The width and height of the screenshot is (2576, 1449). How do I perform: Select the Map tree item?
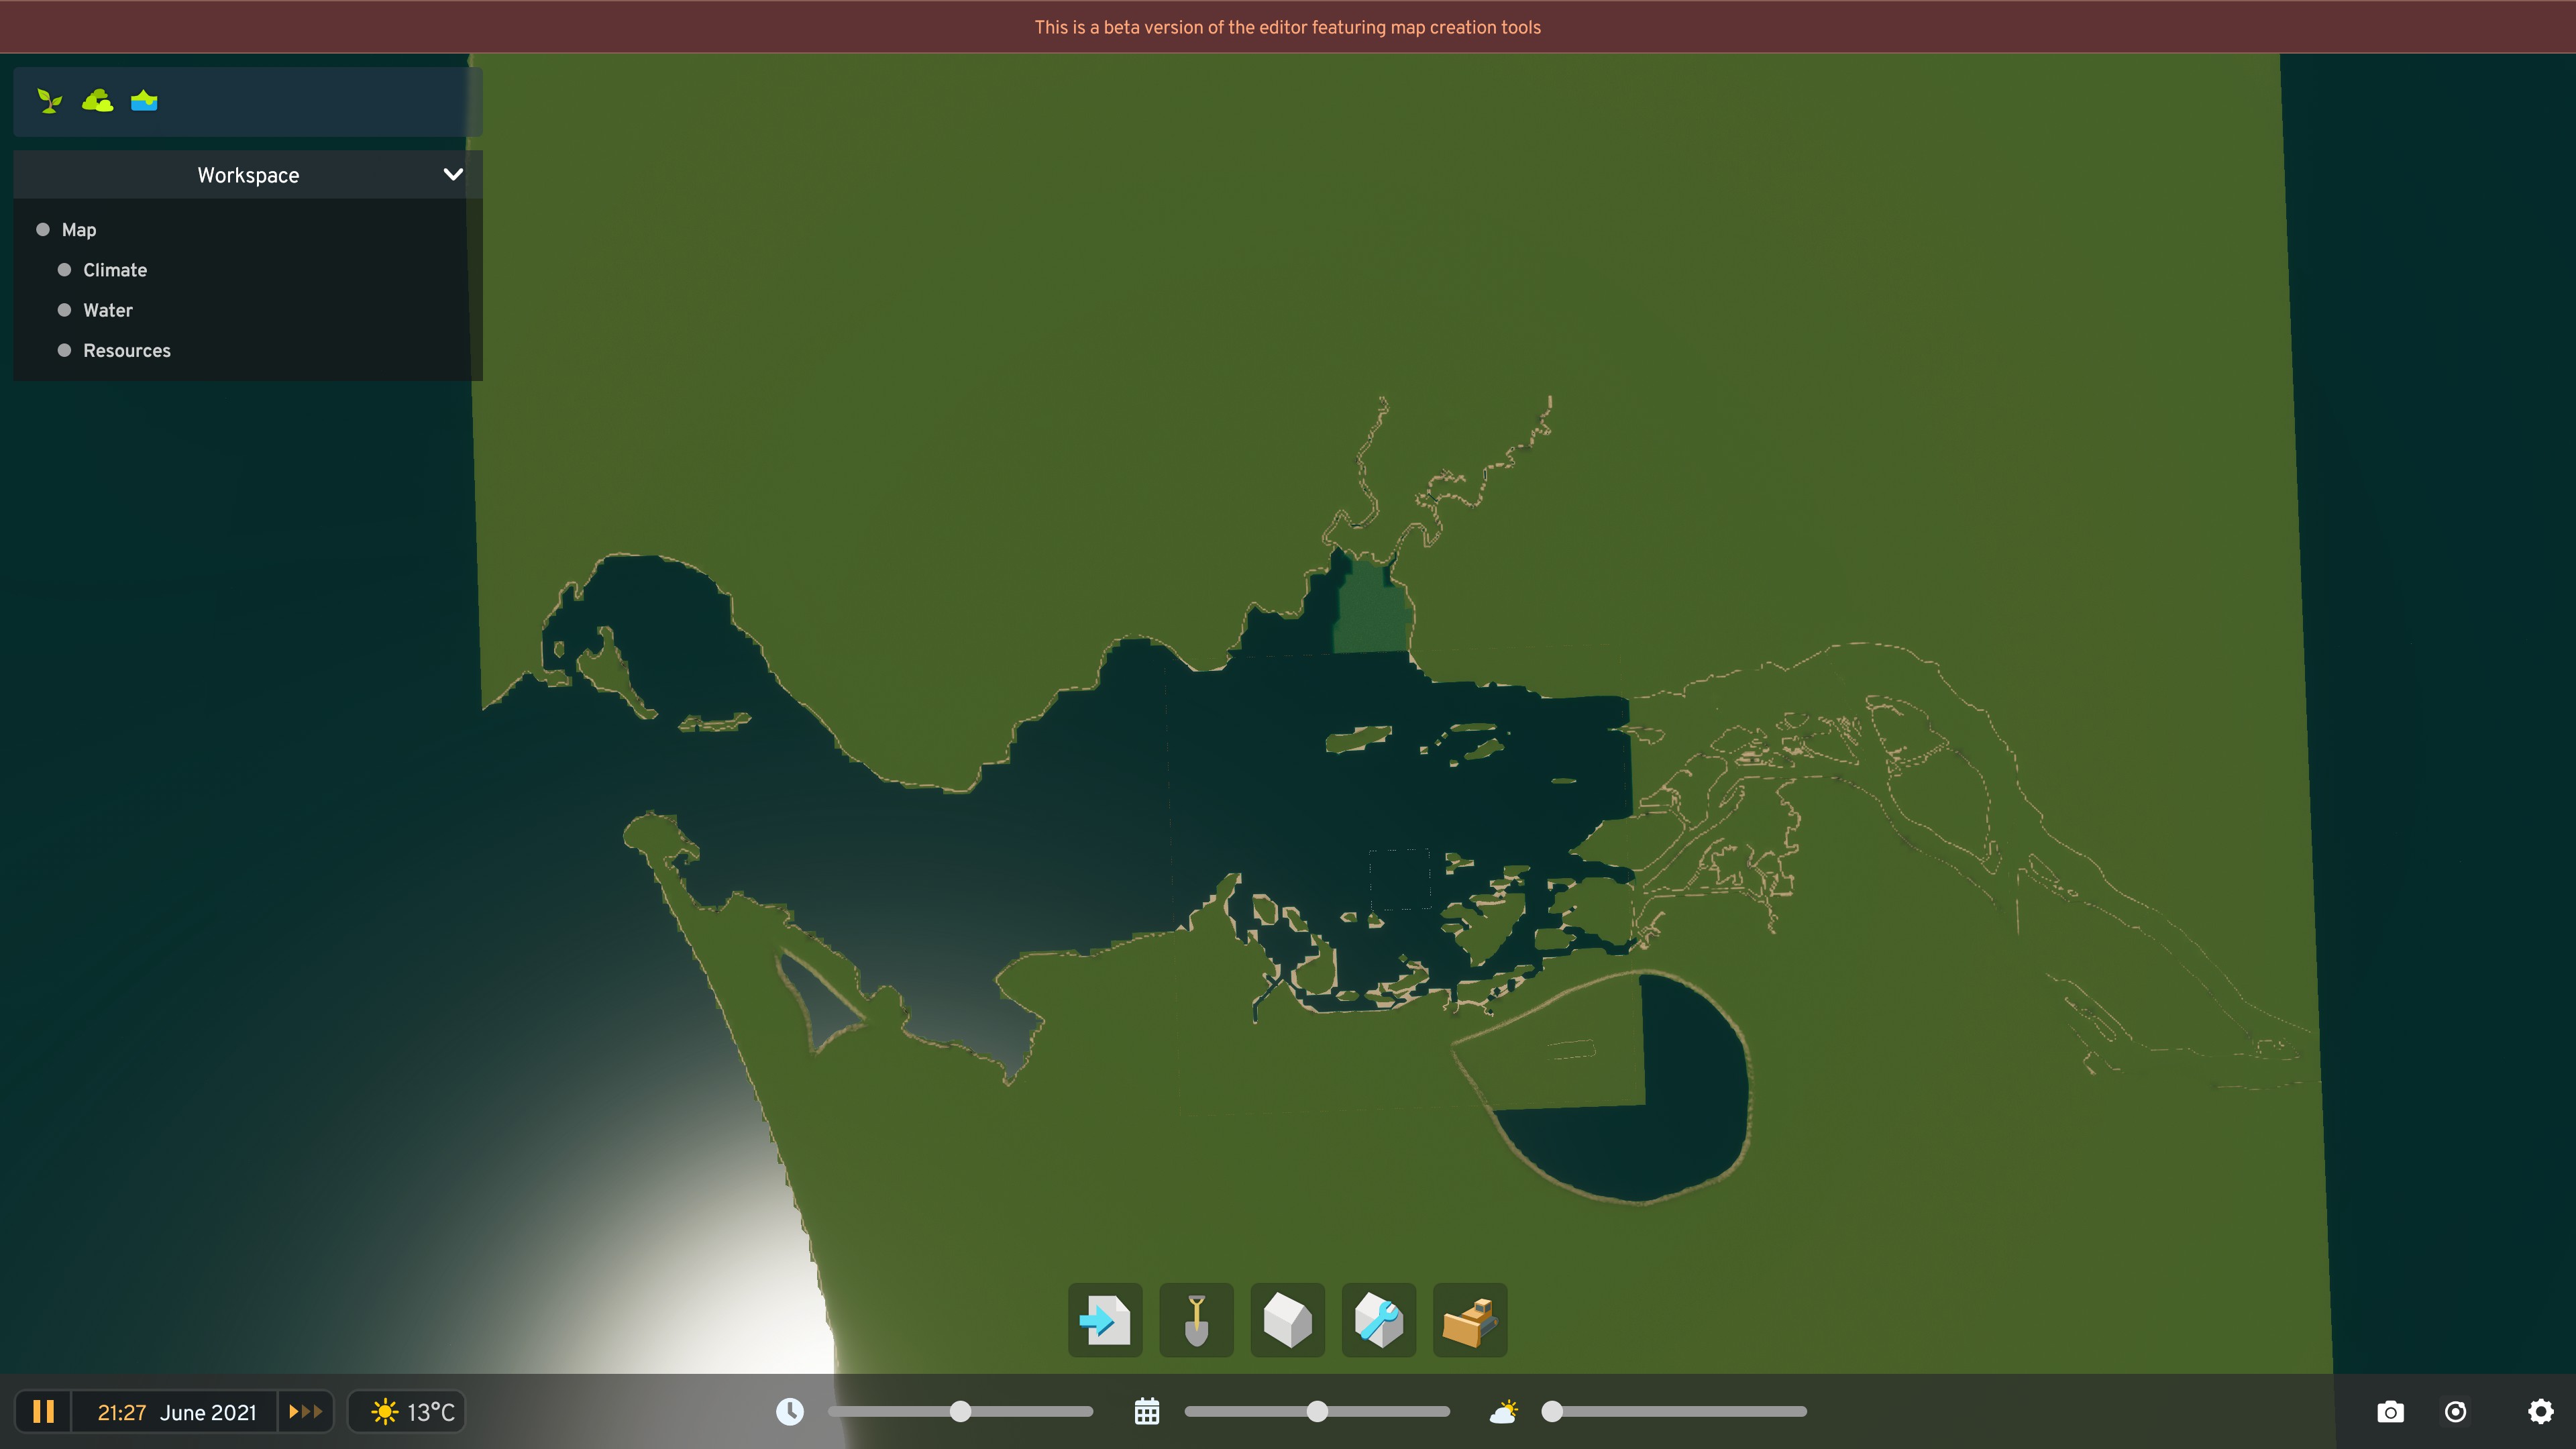79,230
